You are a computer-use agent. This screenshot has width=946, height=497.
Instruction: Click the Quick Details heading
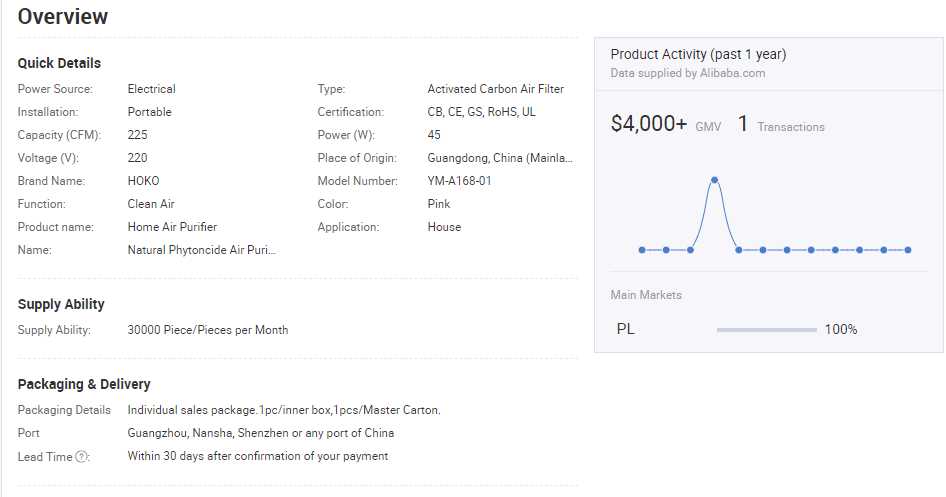tap(59, 63)
